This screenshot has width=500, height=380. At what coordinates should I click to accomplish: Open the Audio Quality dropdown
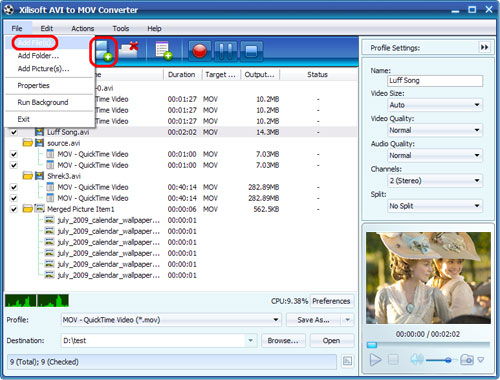(x=435, y=155)
